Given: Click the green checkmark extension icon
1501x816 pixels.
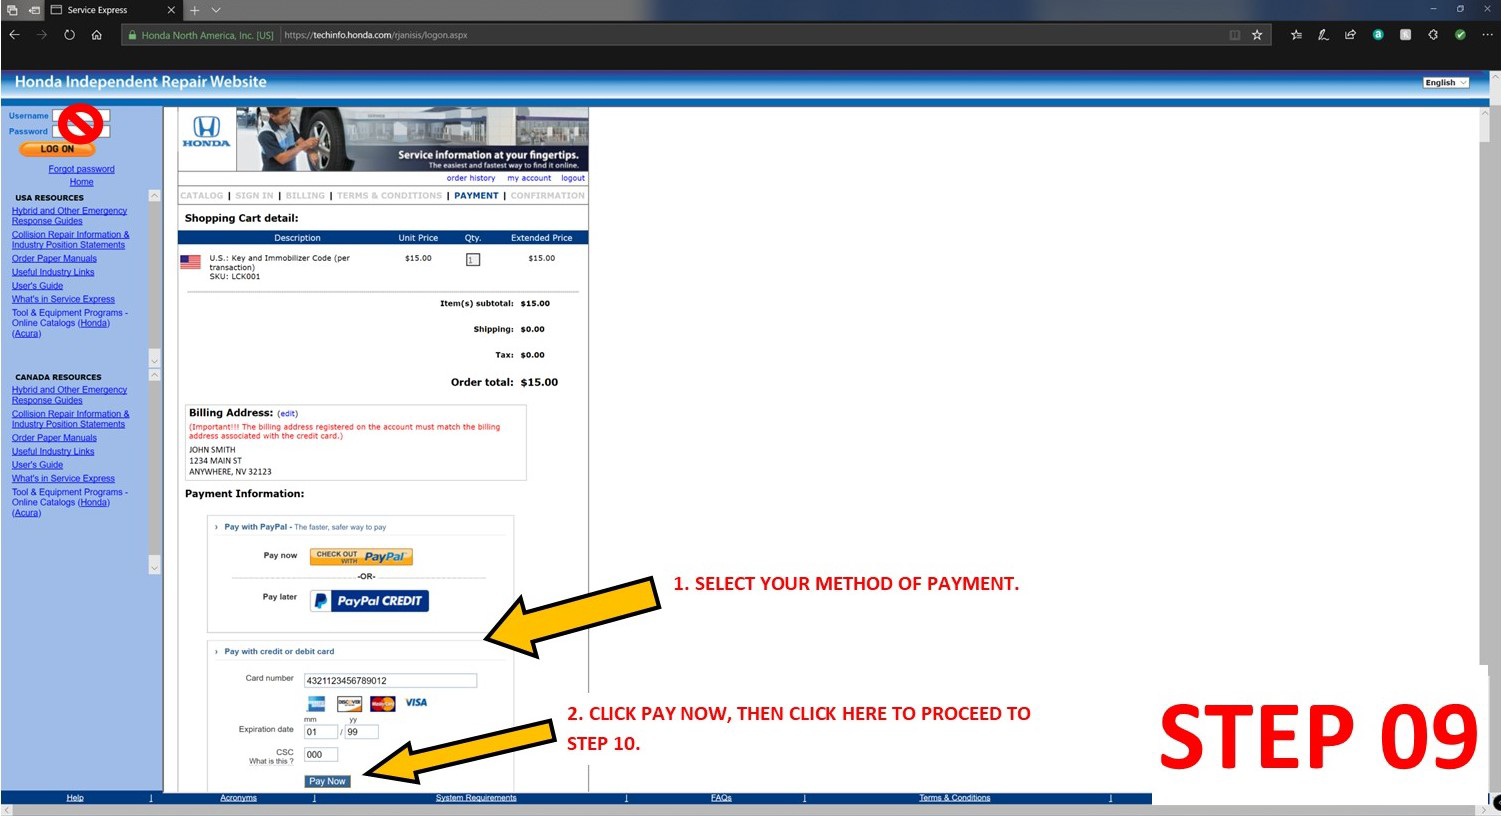Looking at the screenshot, I should 1460,35.
